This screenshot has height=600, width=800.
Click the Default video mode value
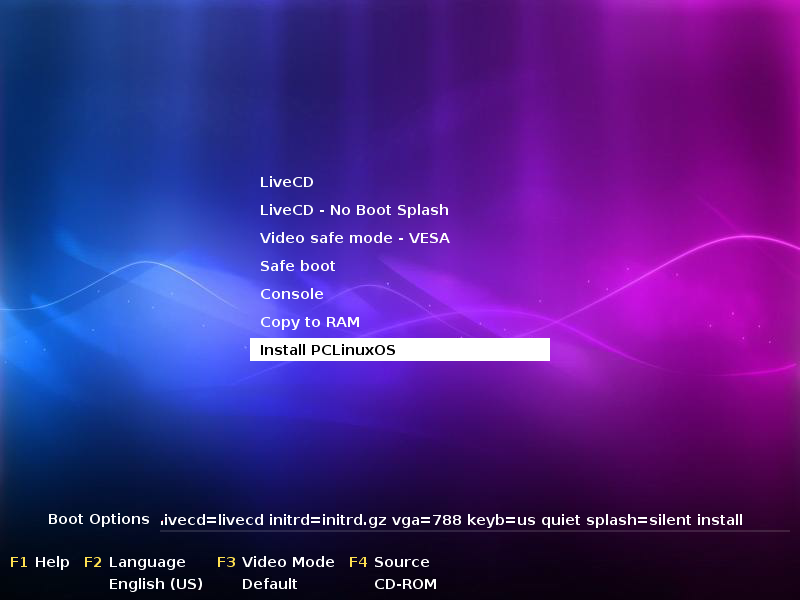click(x=269, y=584)
